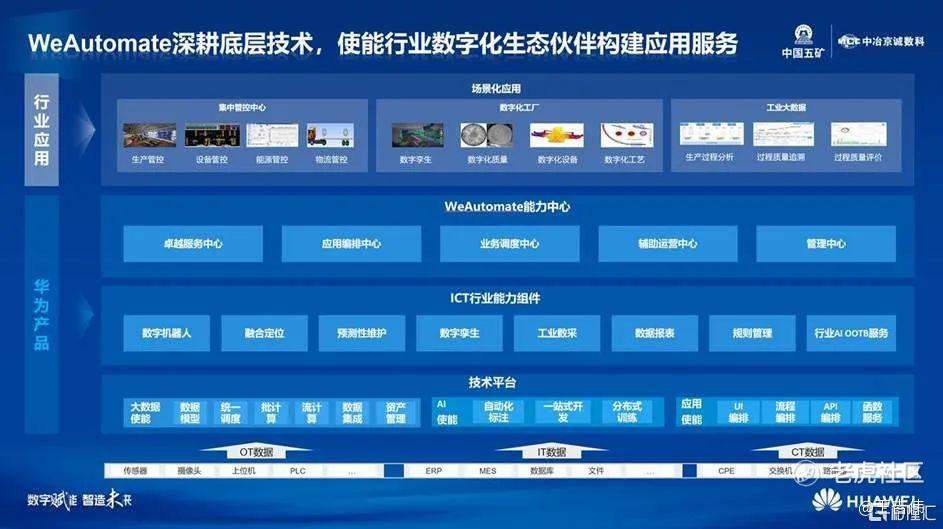This screenshot has height=529, width=943.
Task: Select the 统一调度 platform block
Action: [230, 413]
